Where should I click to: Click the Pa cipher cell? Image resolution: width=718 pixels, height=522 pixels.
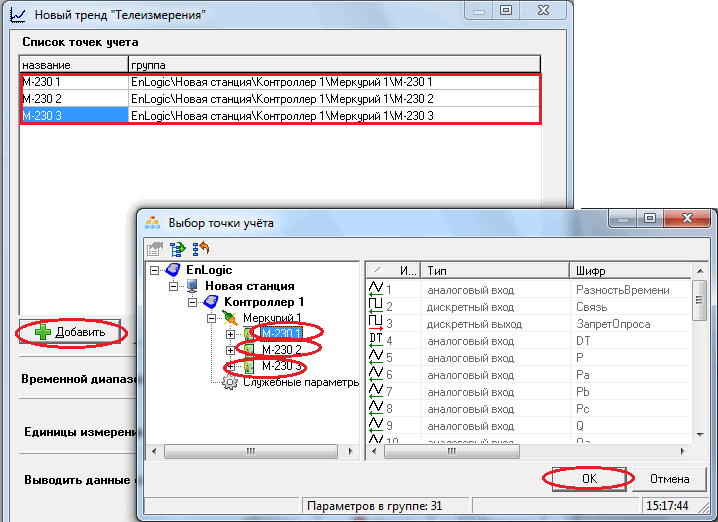(582, 375)
